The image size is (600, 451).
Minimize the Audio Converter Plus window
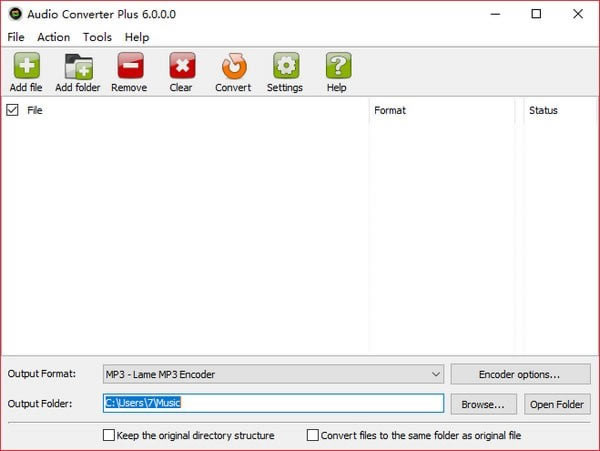point(496,14)
